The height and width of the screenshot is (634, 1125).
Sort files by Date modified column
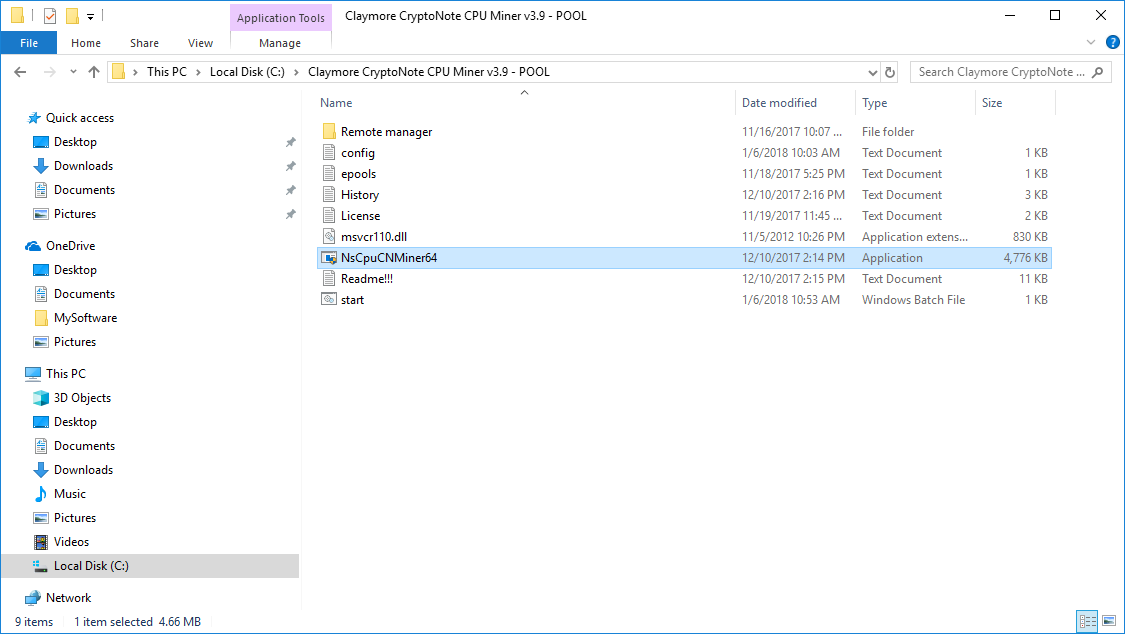pos(779,103)
